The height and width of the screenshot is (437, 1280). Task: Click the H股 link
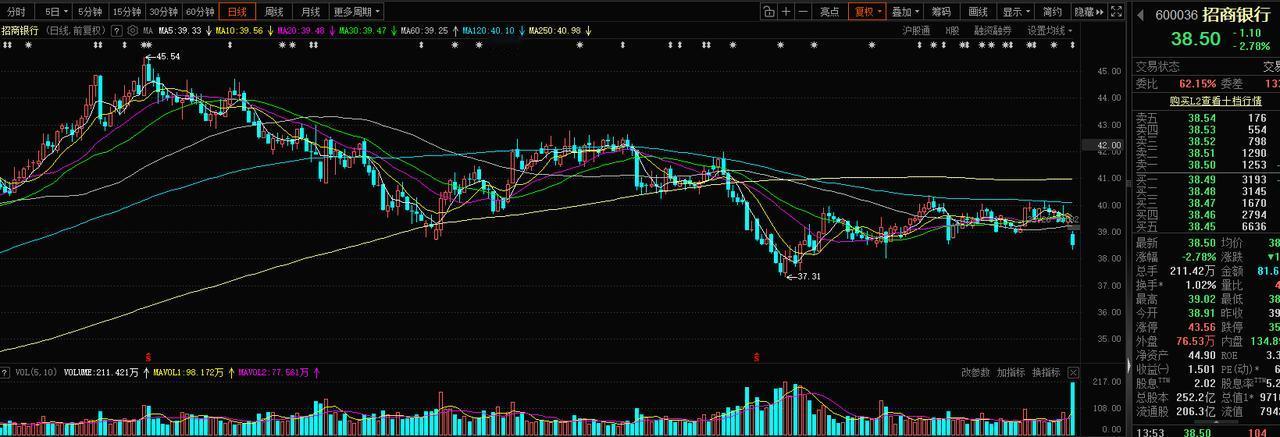click(x=952, y=31)
